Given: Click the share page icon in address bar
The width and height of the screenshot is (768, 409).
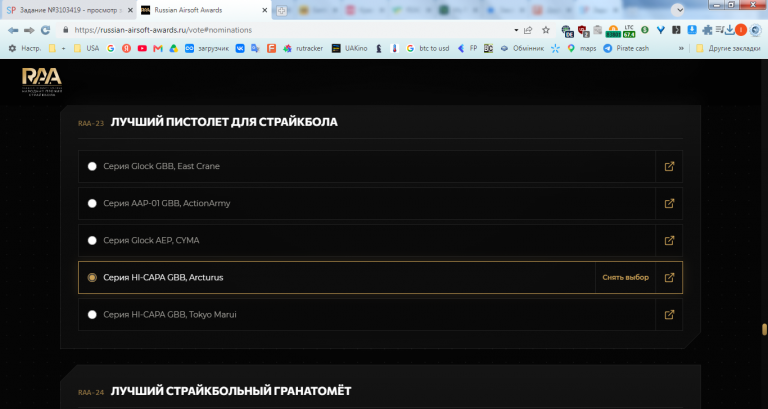Looking at the screenshot, I should (x=528, y=30).
